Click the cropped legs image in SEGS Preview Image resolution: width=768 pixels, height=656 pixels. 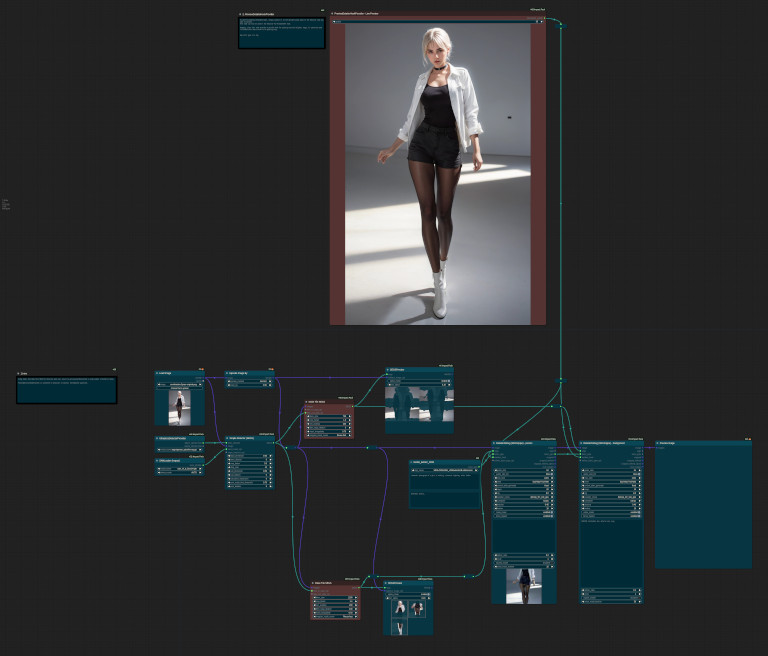point(419,404)
